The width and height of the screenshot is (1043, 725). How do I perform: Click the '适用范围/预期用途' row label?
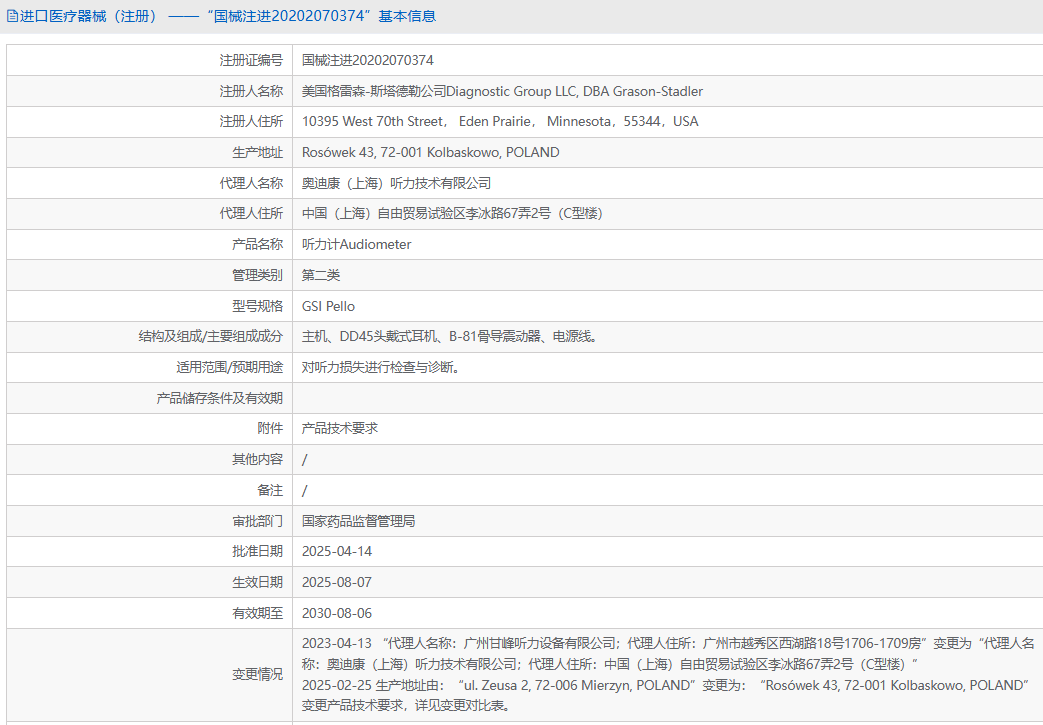tap(229, 367)
